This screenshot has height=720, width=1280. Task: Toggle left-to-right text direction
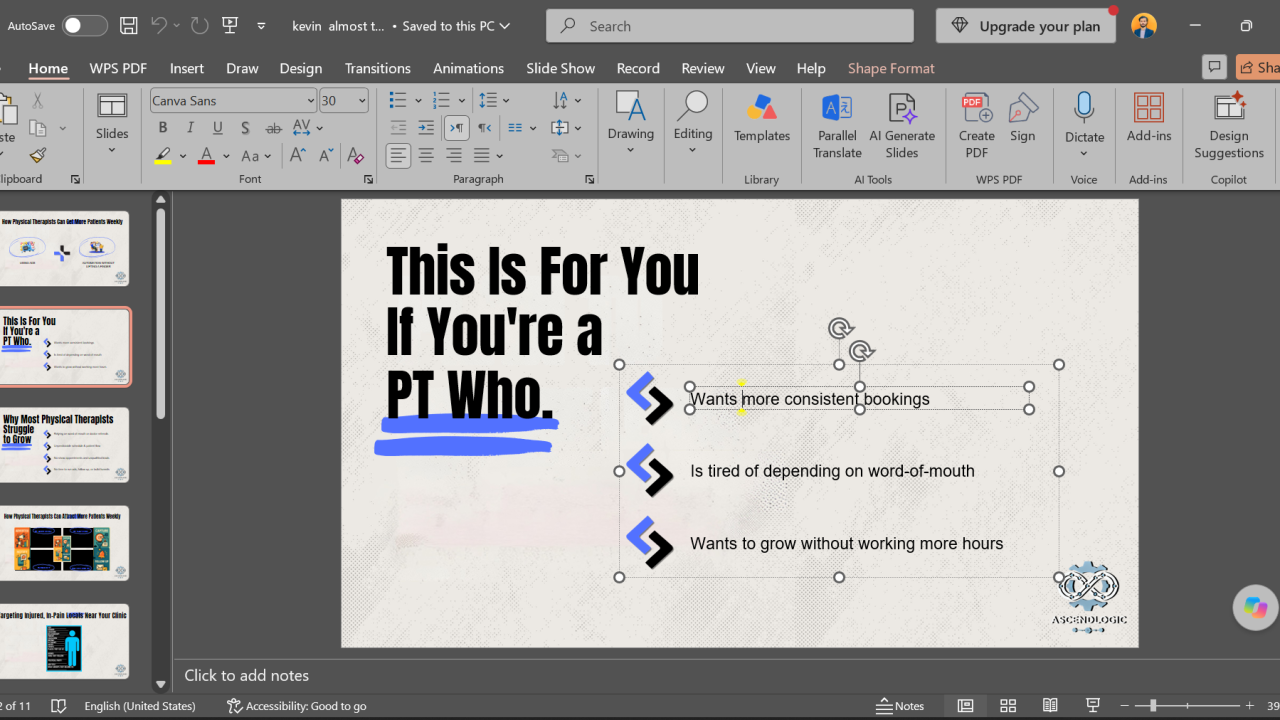[456, 128]
